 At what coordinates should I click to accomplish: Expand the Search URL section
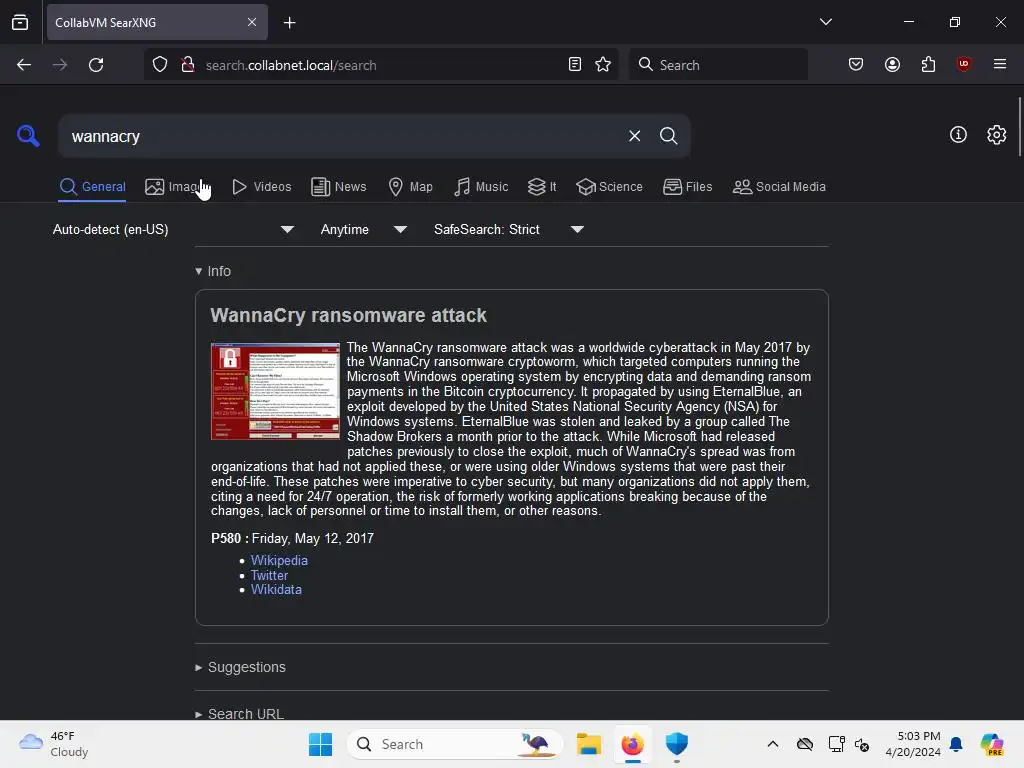(239, 714)
